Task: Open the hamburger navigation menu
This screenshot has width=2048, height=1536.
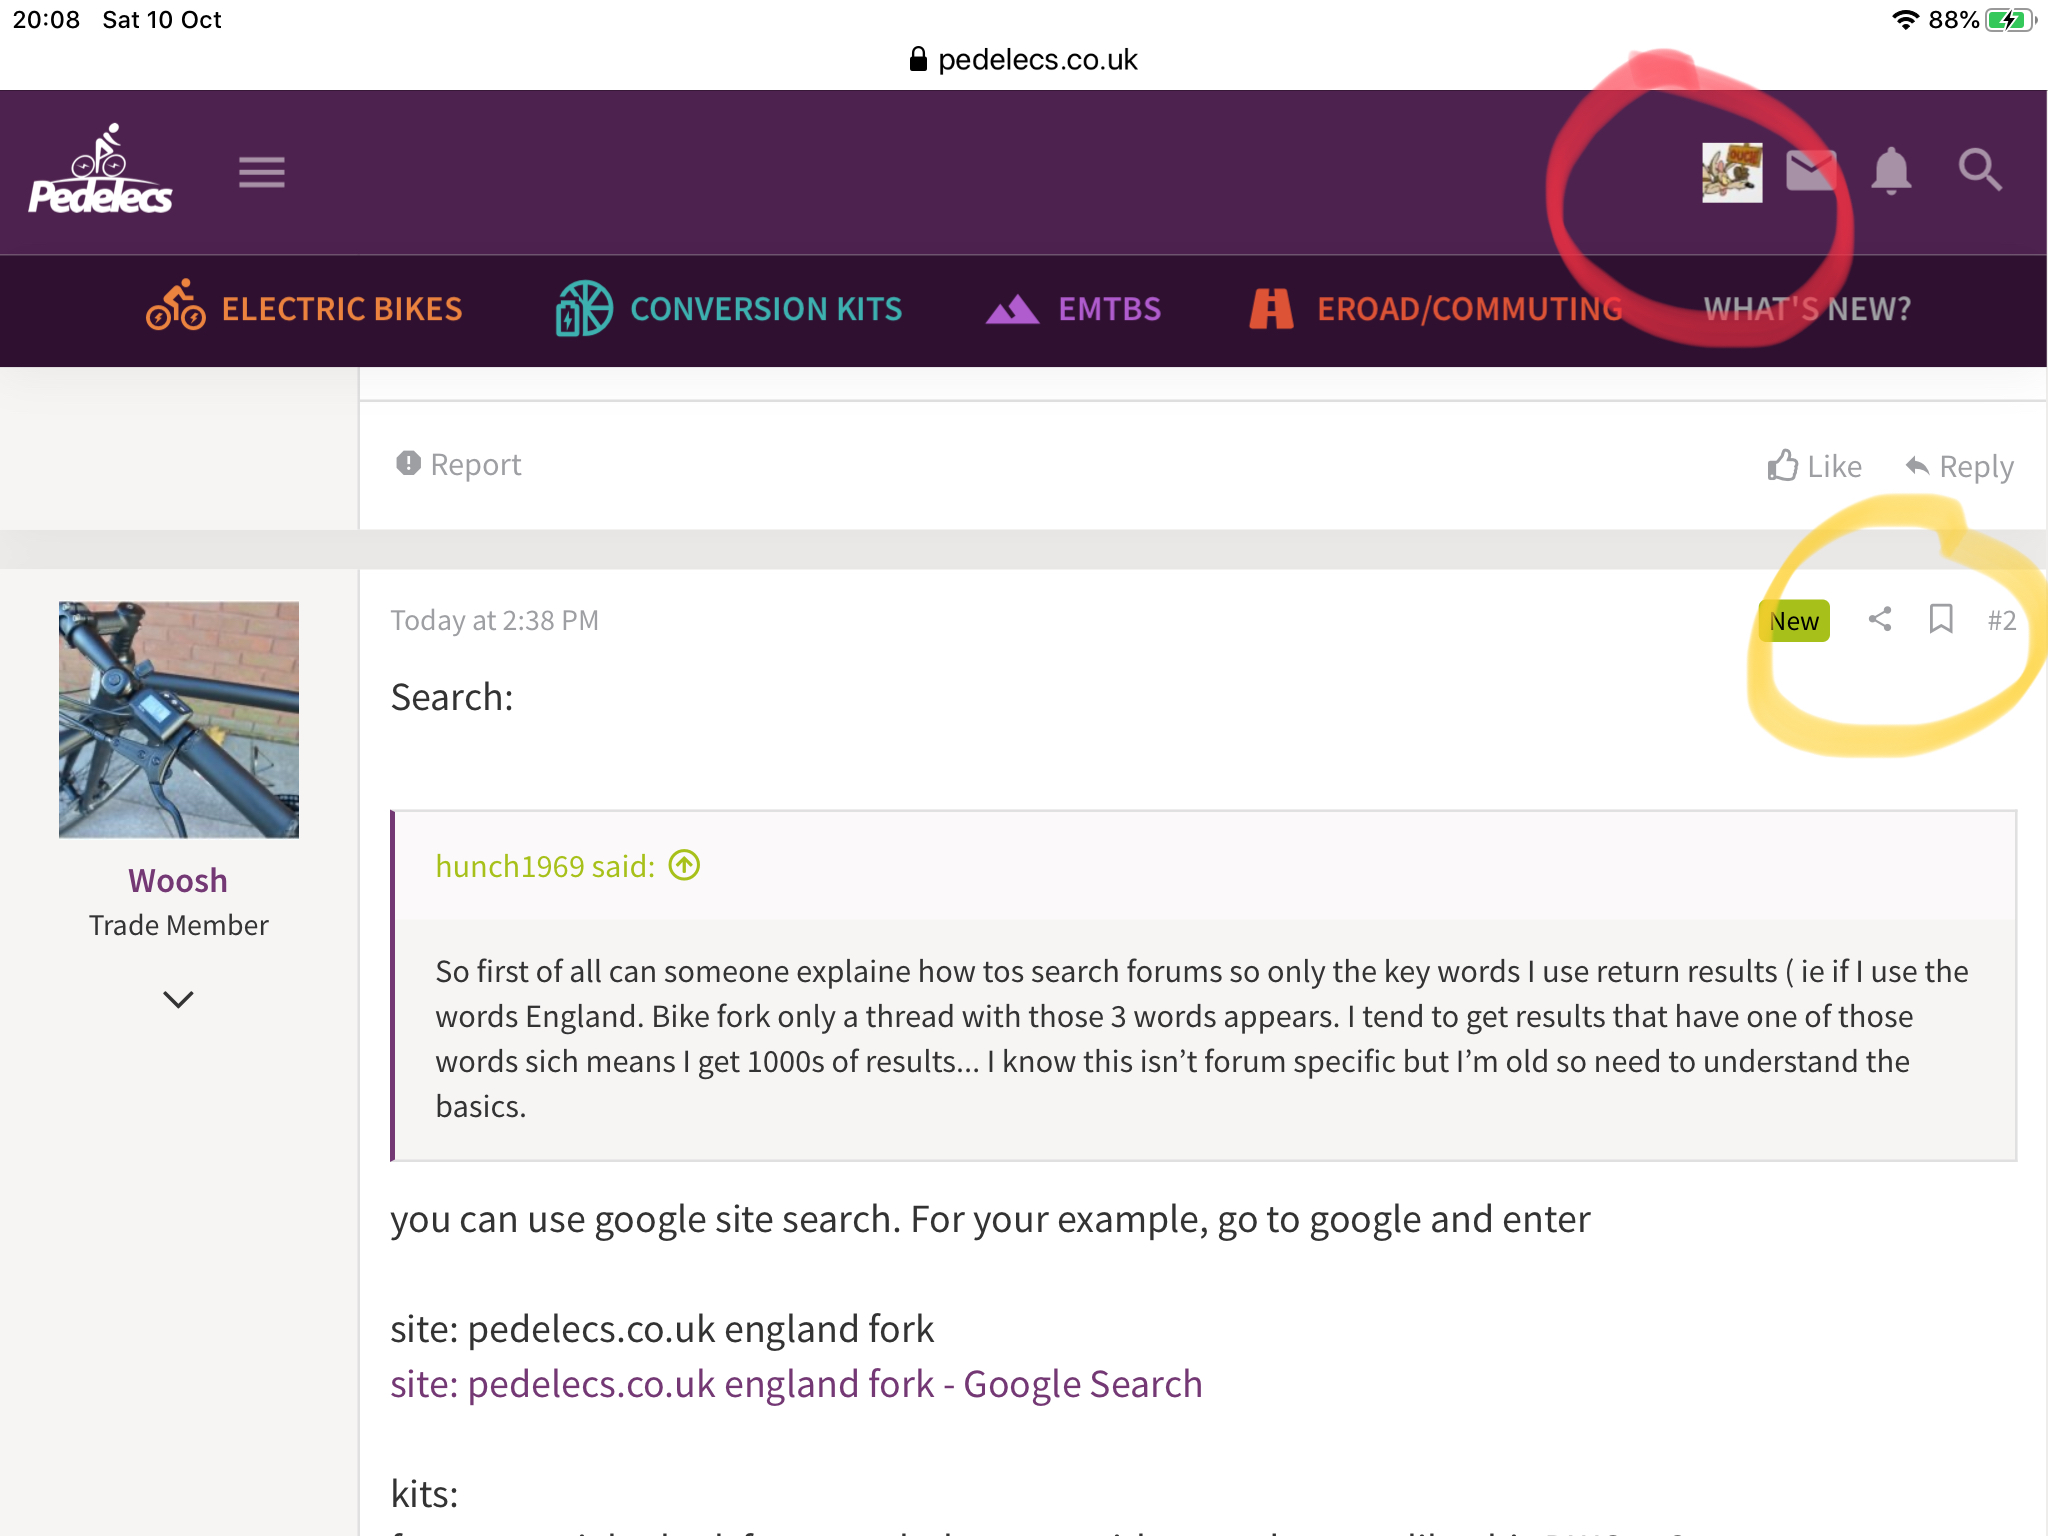Action: [261, 172]
